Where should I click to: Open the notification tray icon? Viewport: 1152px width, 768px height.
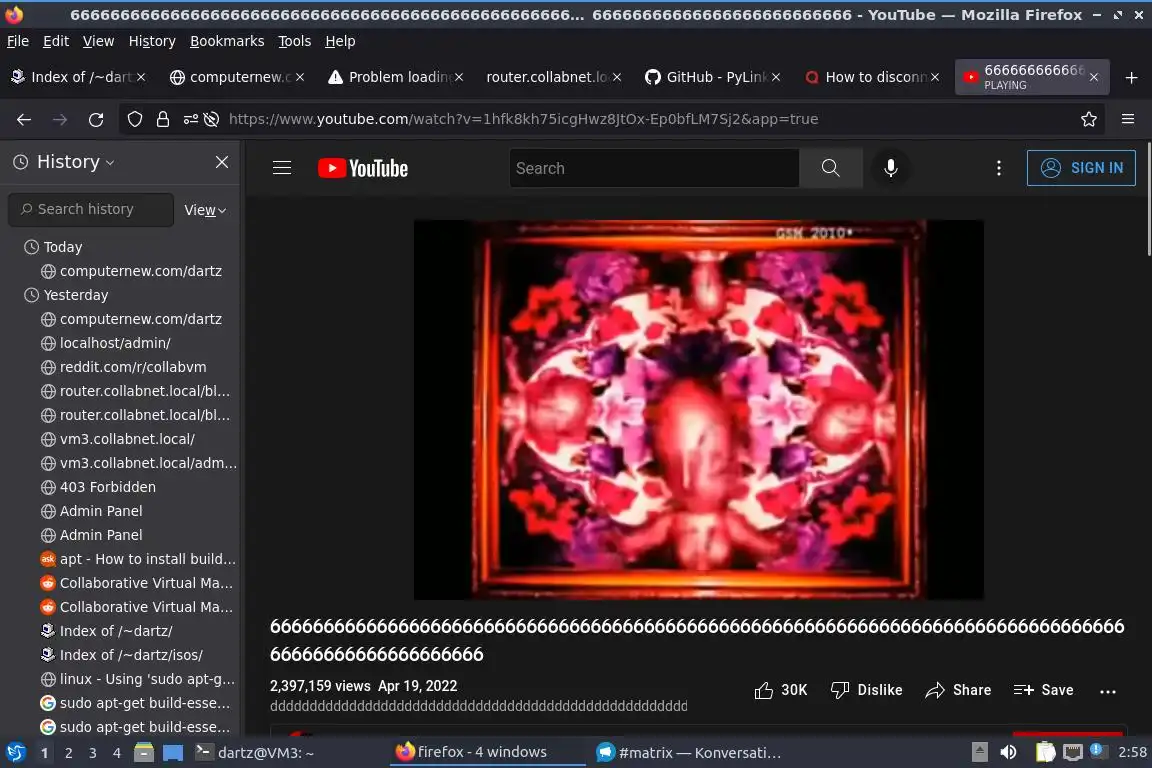coord(1098,750)
